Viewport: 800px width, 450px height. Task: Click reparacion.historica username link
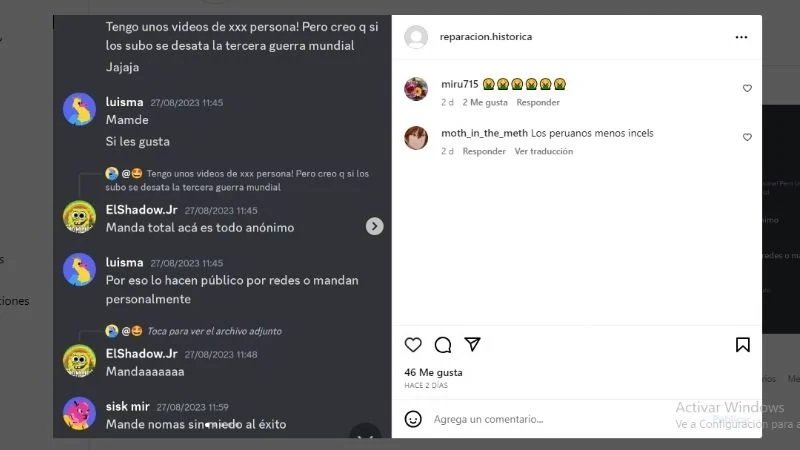[486, 37]
